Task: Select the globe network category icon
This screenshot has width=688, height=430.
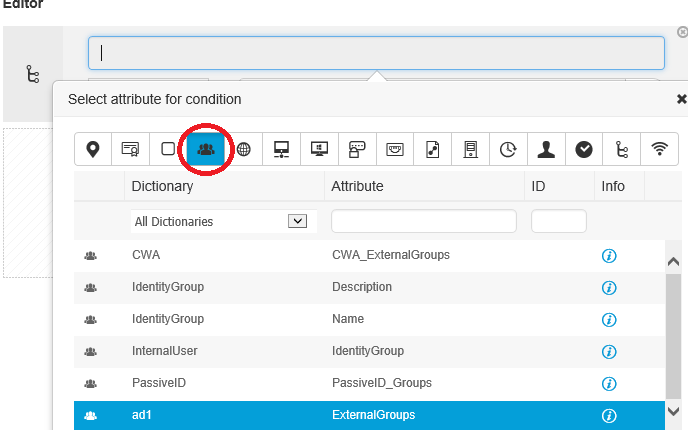Action: [244, 149]
